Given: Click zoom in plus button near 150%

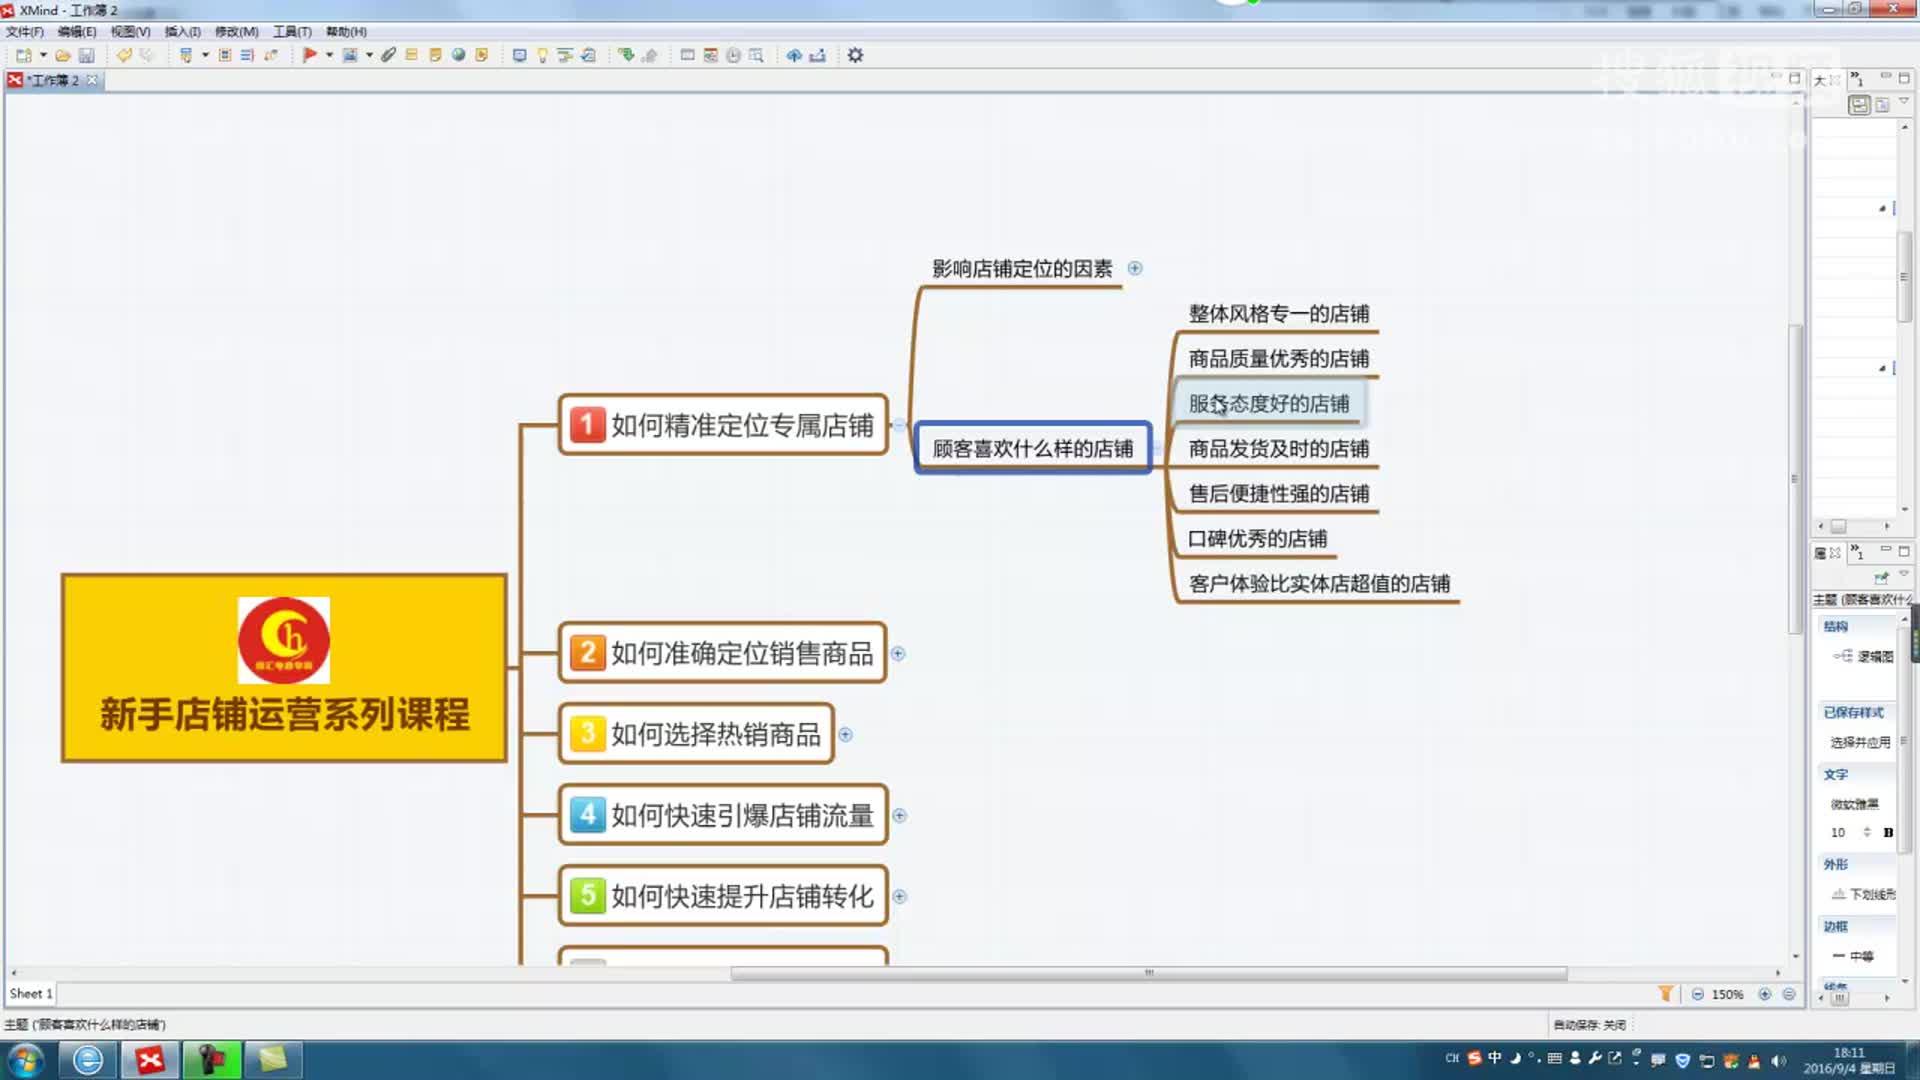Looking at the screenshot, I should click(x=1765, y=994).
